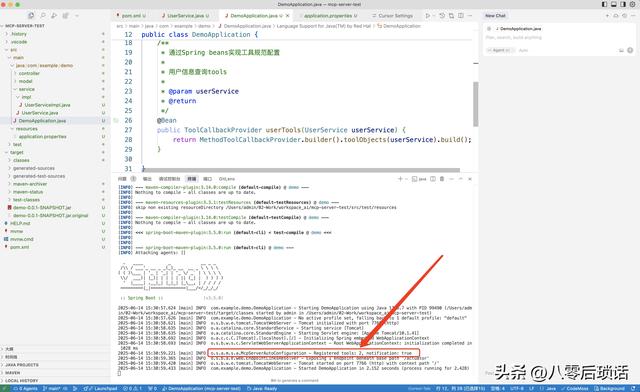Expand more sidebar views chevron
This screenshot has width=640, height=392.
click(77, 16)
